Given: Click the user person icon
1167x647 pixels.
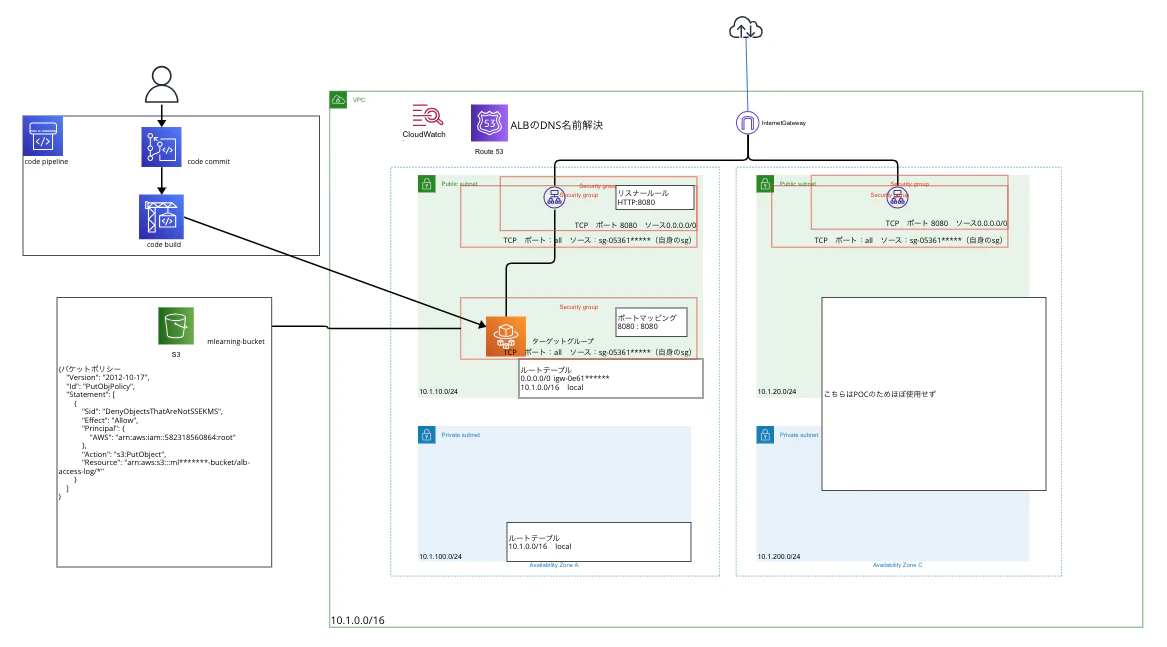Looking at the screenshot, I should click(x=162, y=84).
